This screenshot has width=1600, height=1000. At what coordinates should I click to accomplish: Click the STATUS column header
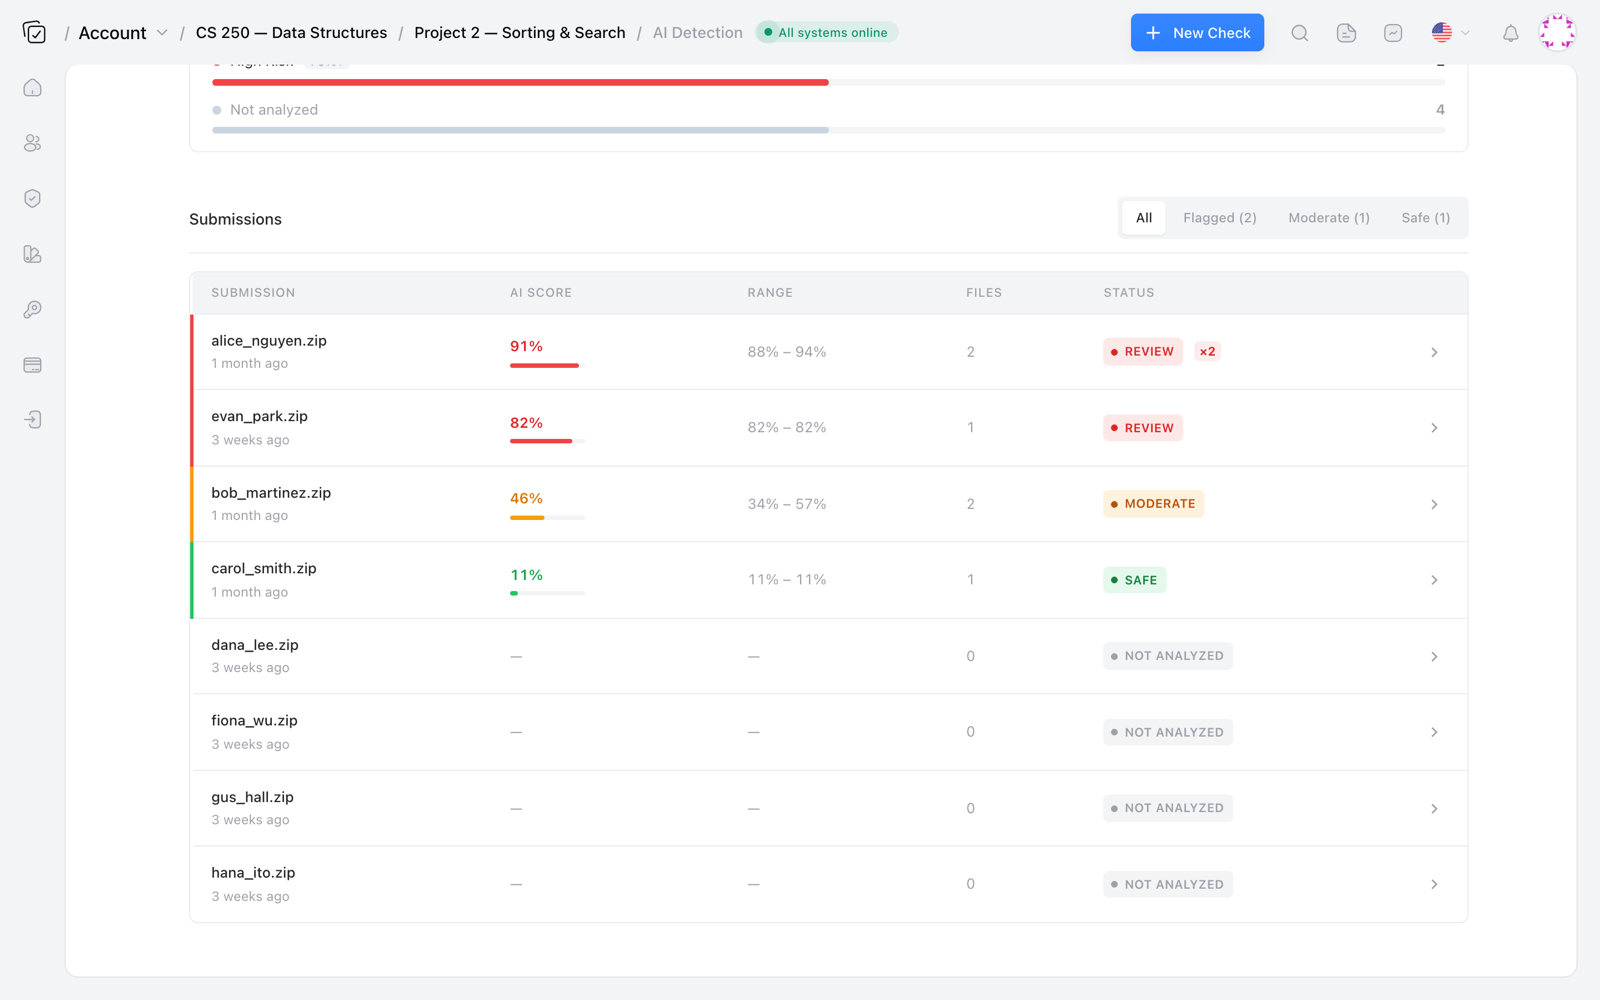pyautogui.click(x=1129, y=293)
